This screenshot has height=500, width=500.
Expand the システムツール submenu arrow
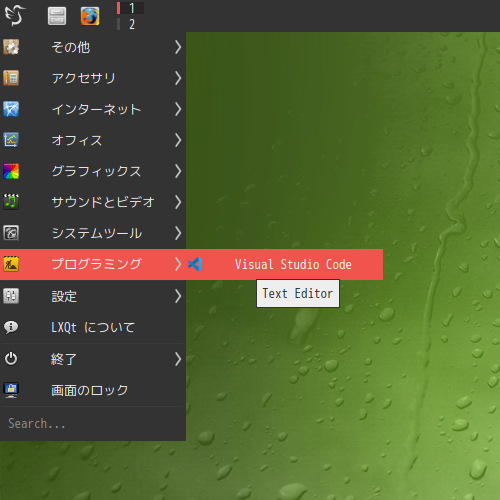[x=178, y=233]
